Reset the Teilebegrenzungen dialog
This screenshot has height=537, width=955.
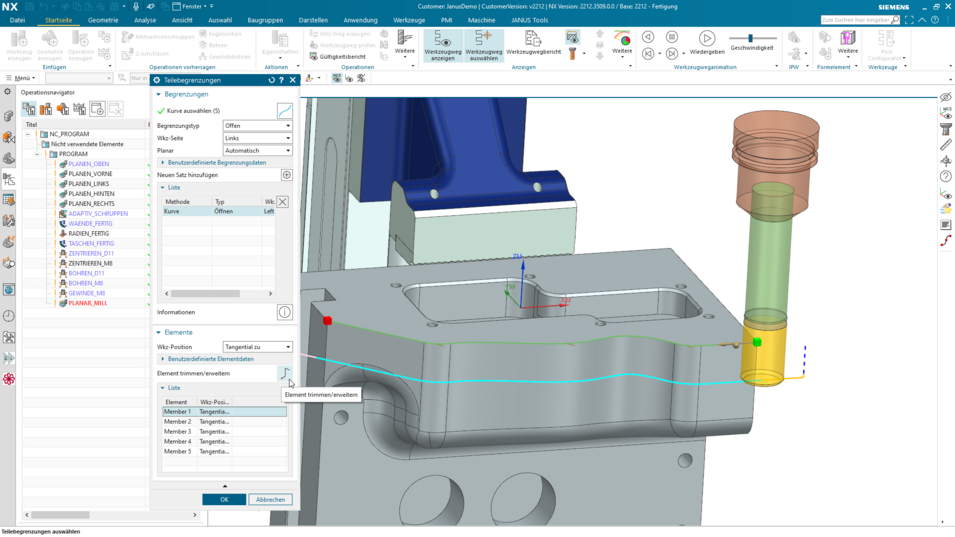272,80
